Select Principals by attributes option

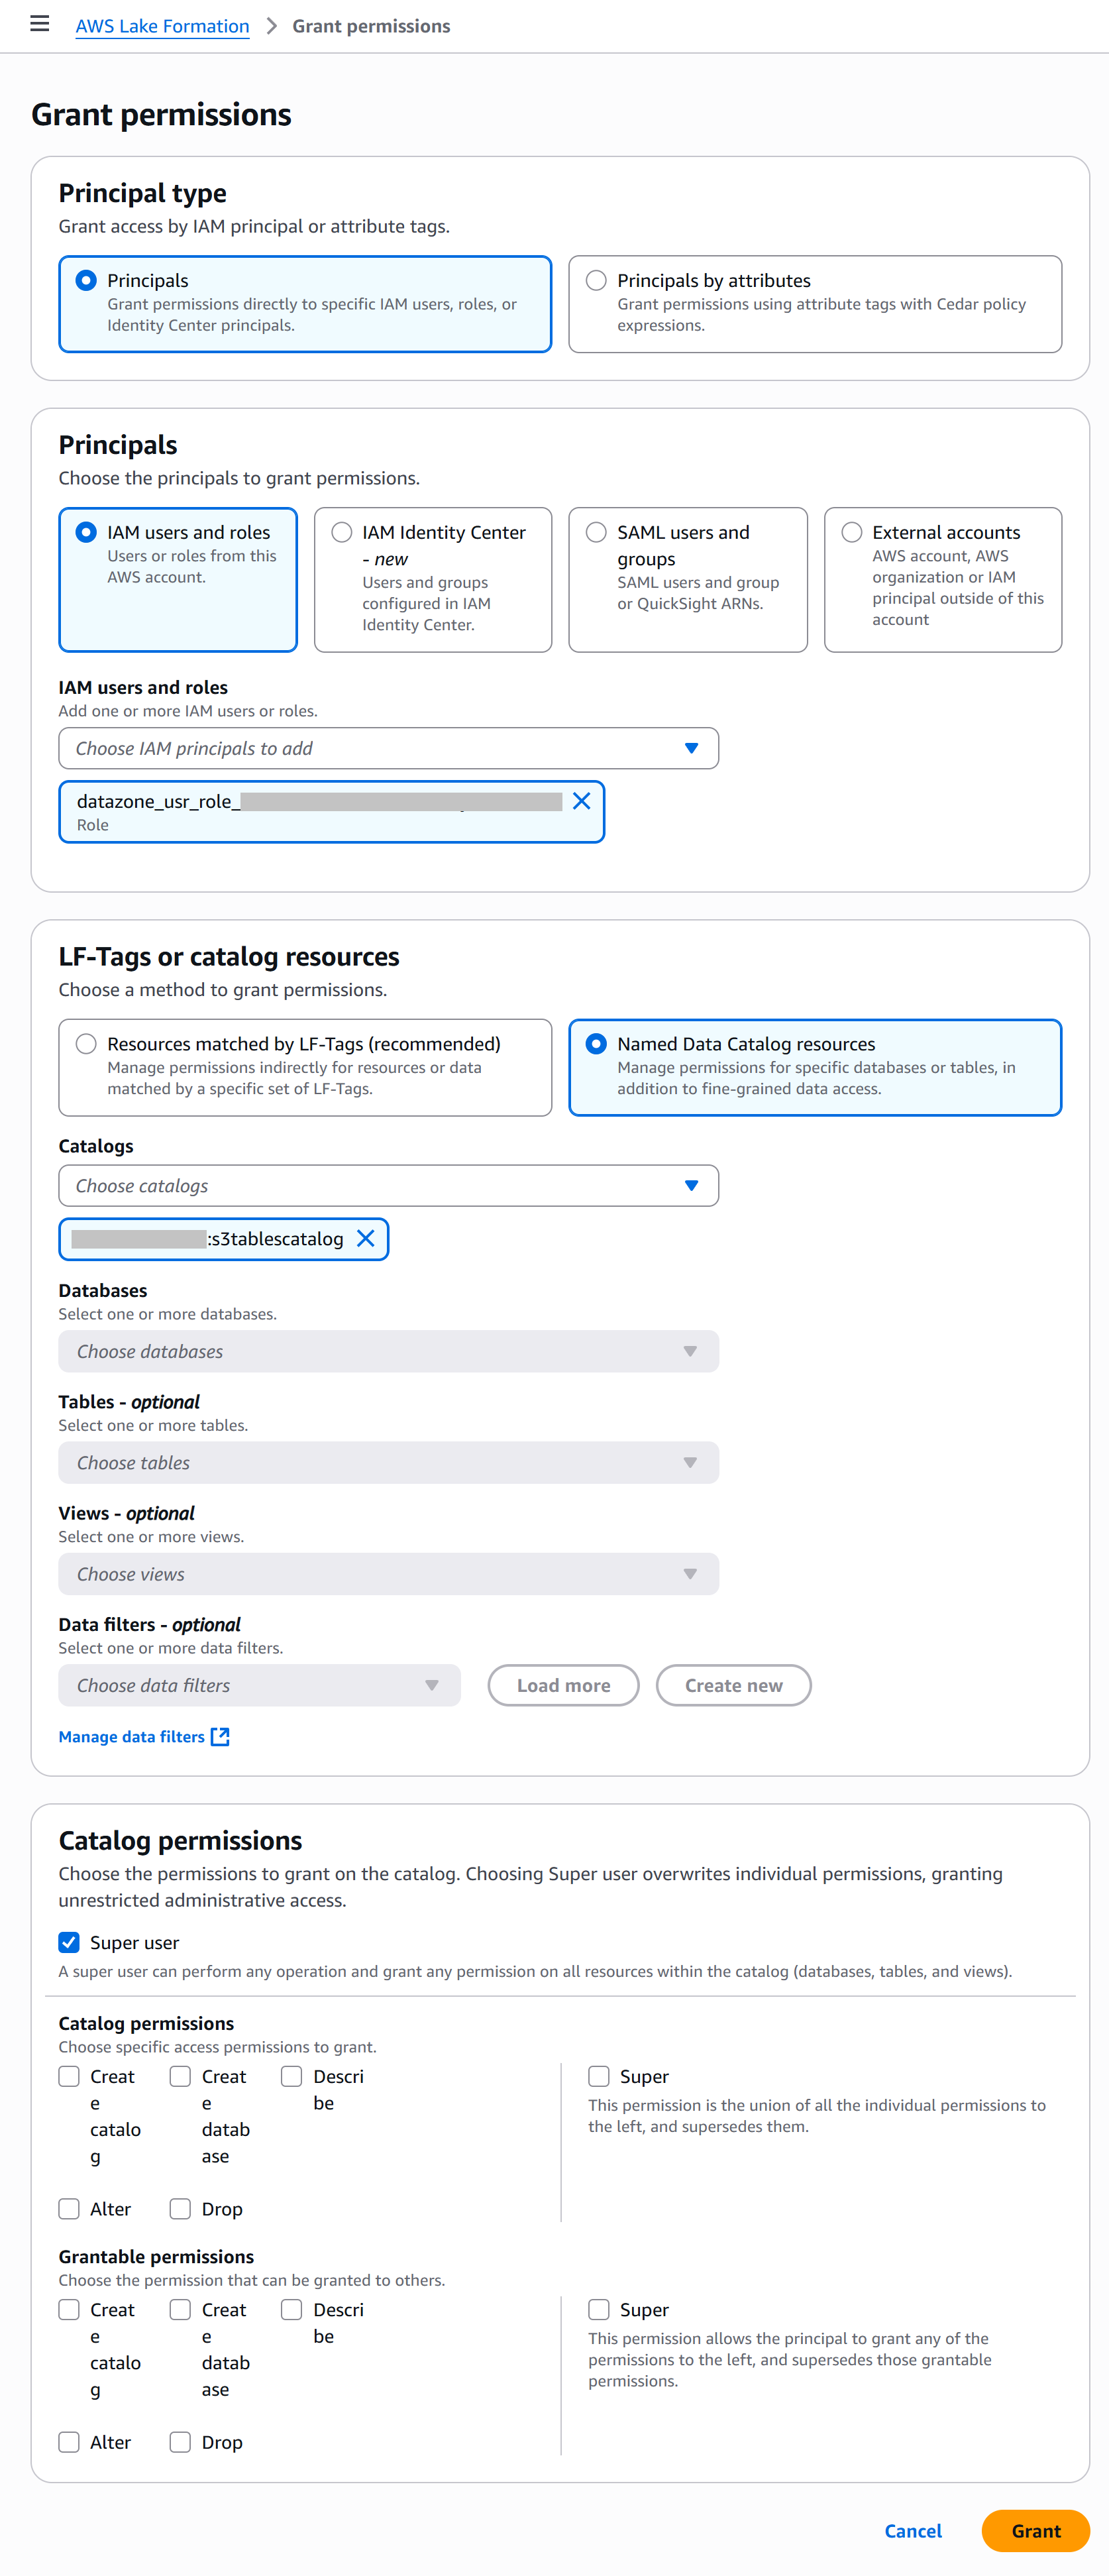pyautogui.click(x=597, y=281)
